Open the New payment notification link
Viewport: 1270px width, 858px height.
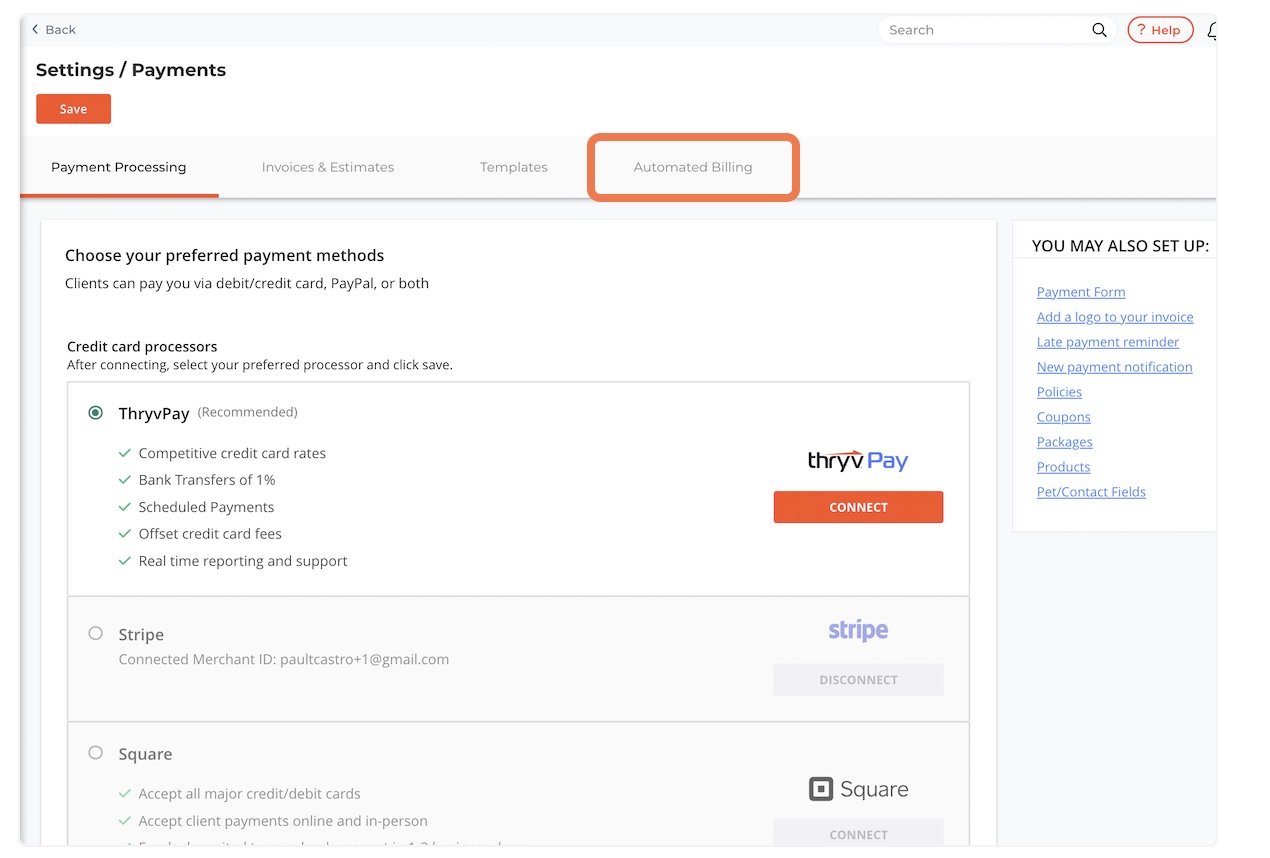coord(1115,367)
